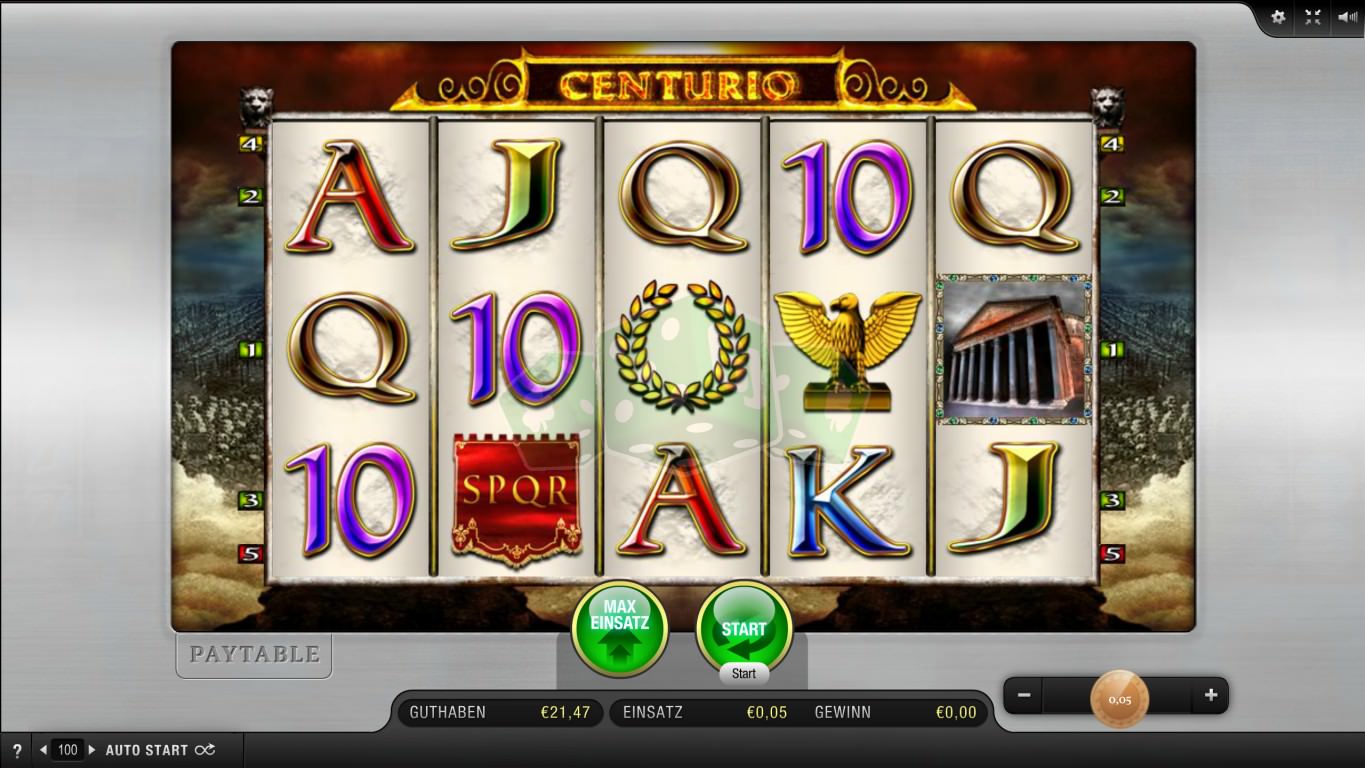Select payline 3 marker on right side
Image resolution: width=1365 pixels, height=768 pixels.
1111,500
